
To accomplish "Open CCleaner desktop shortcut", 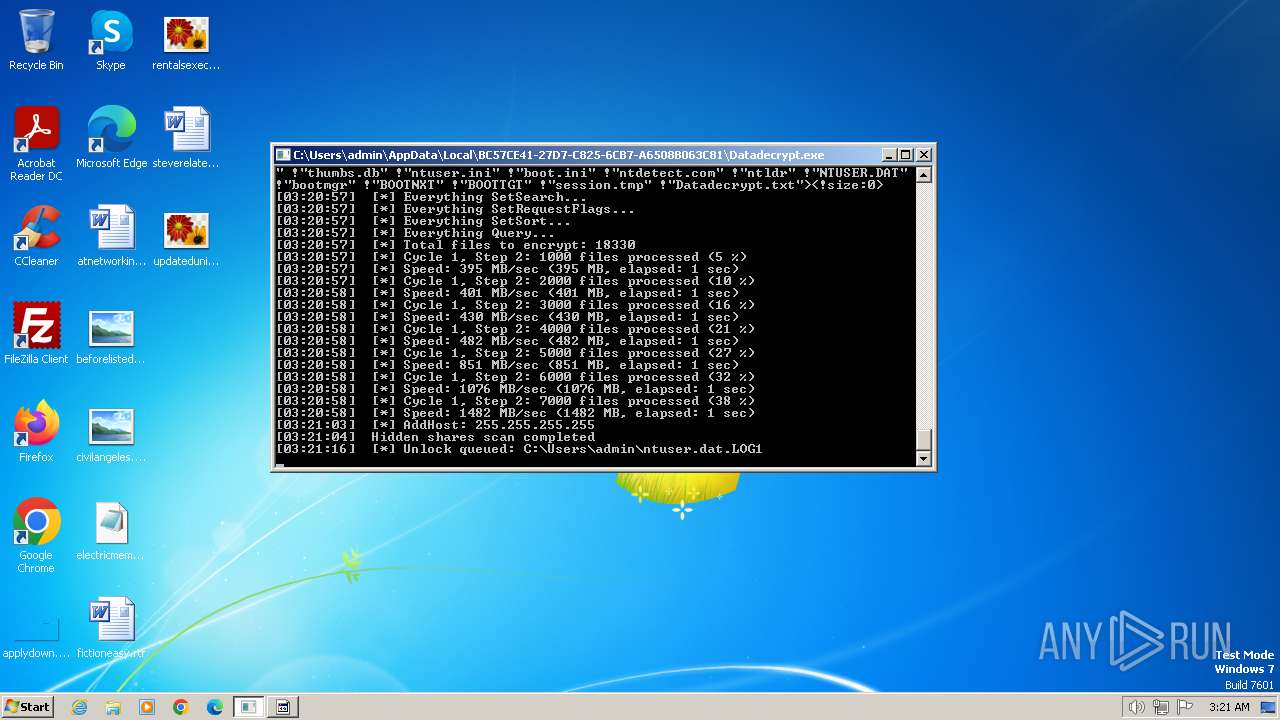I will pos(36,236).
